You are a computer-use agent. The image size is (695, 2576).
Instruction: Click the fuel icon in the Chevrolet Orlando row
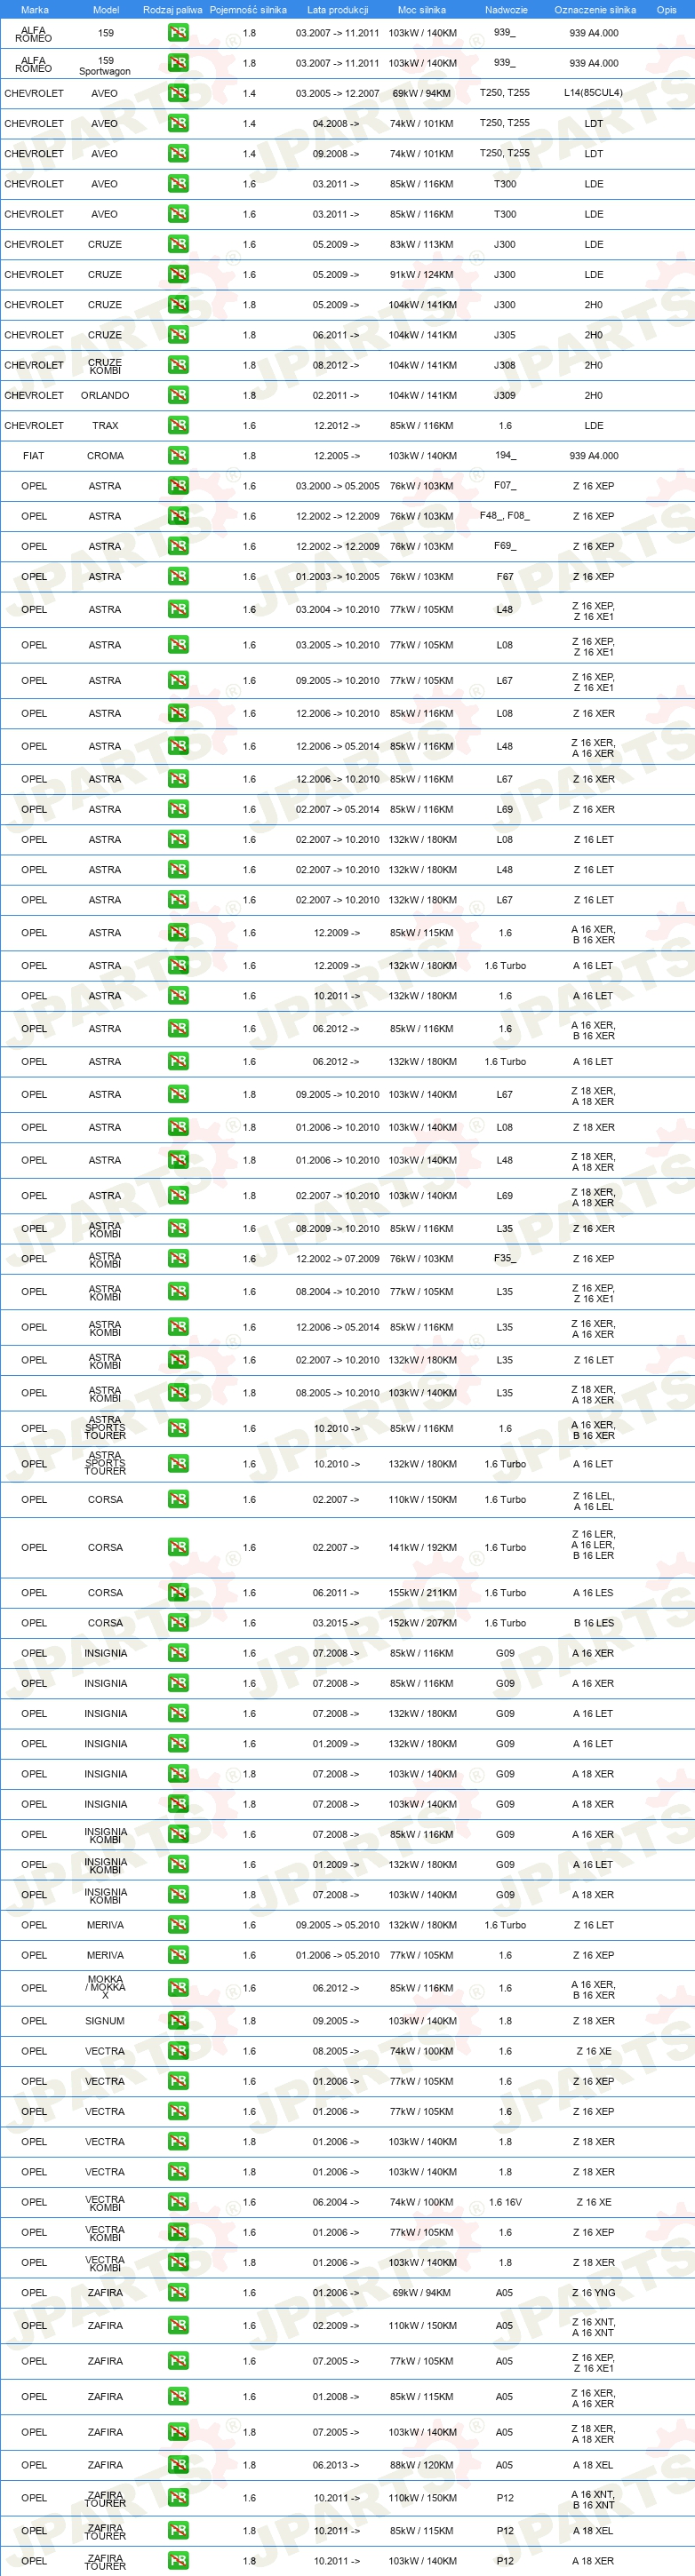tap(178, 395)
